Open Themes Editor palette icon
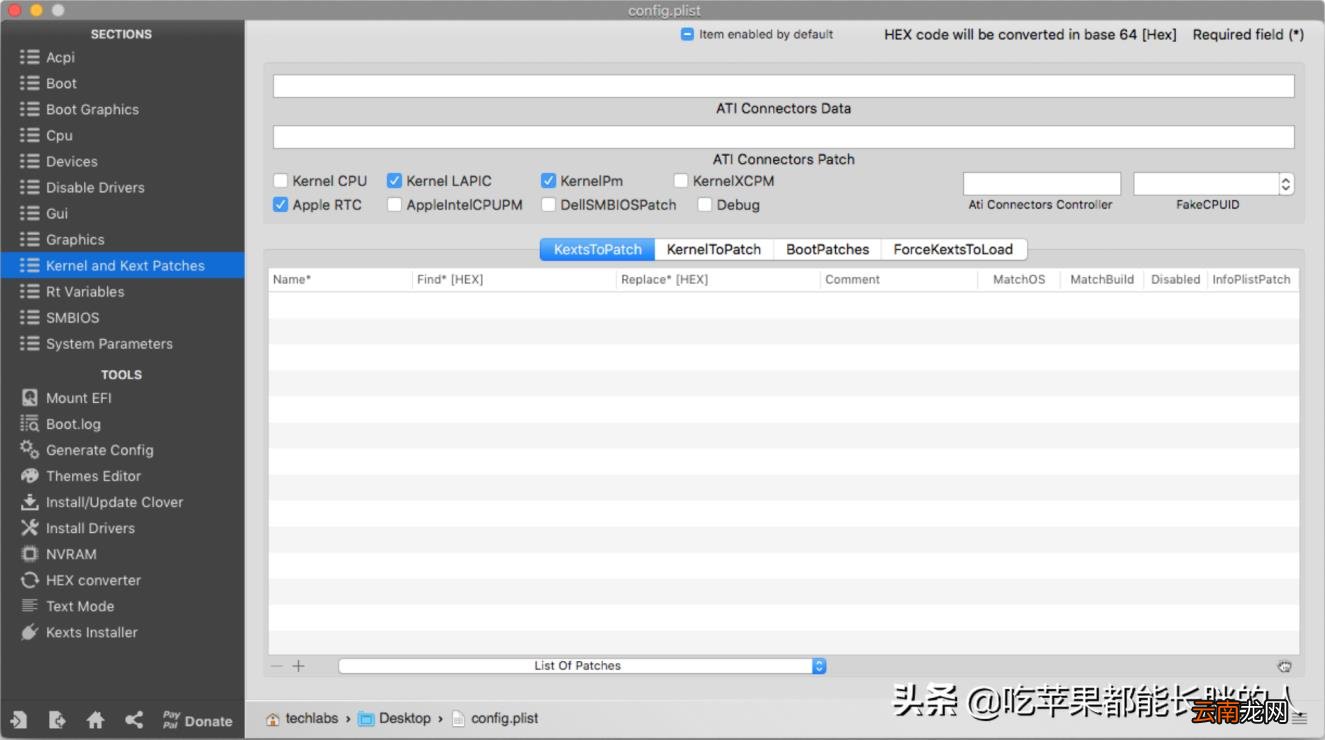Image resolution: width=1325 pixels, height=740 pixels. click(x=30, y=476)
